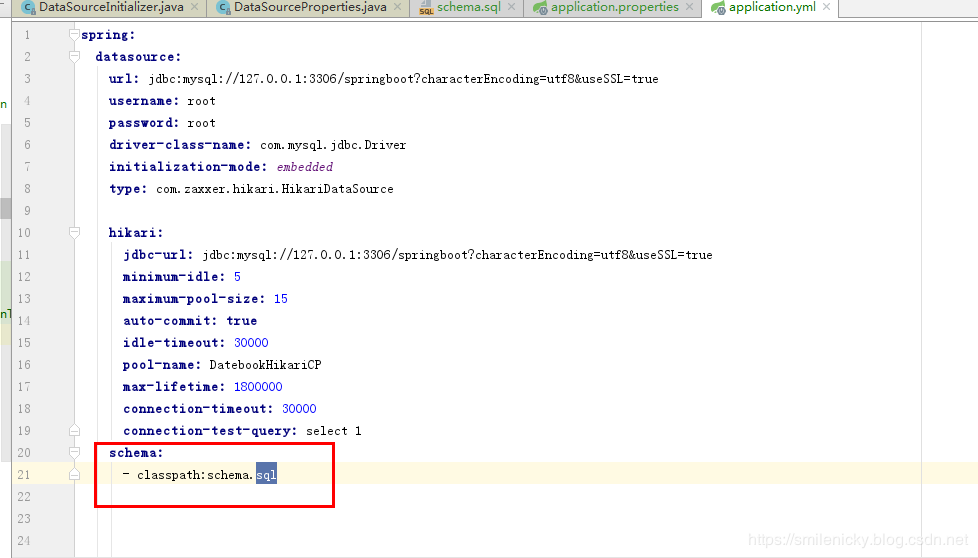Click the com.mysql.jdbc.Driver value
Image resolution: width=978 pixels, height=558 pixels.
(x=333, y=145)
